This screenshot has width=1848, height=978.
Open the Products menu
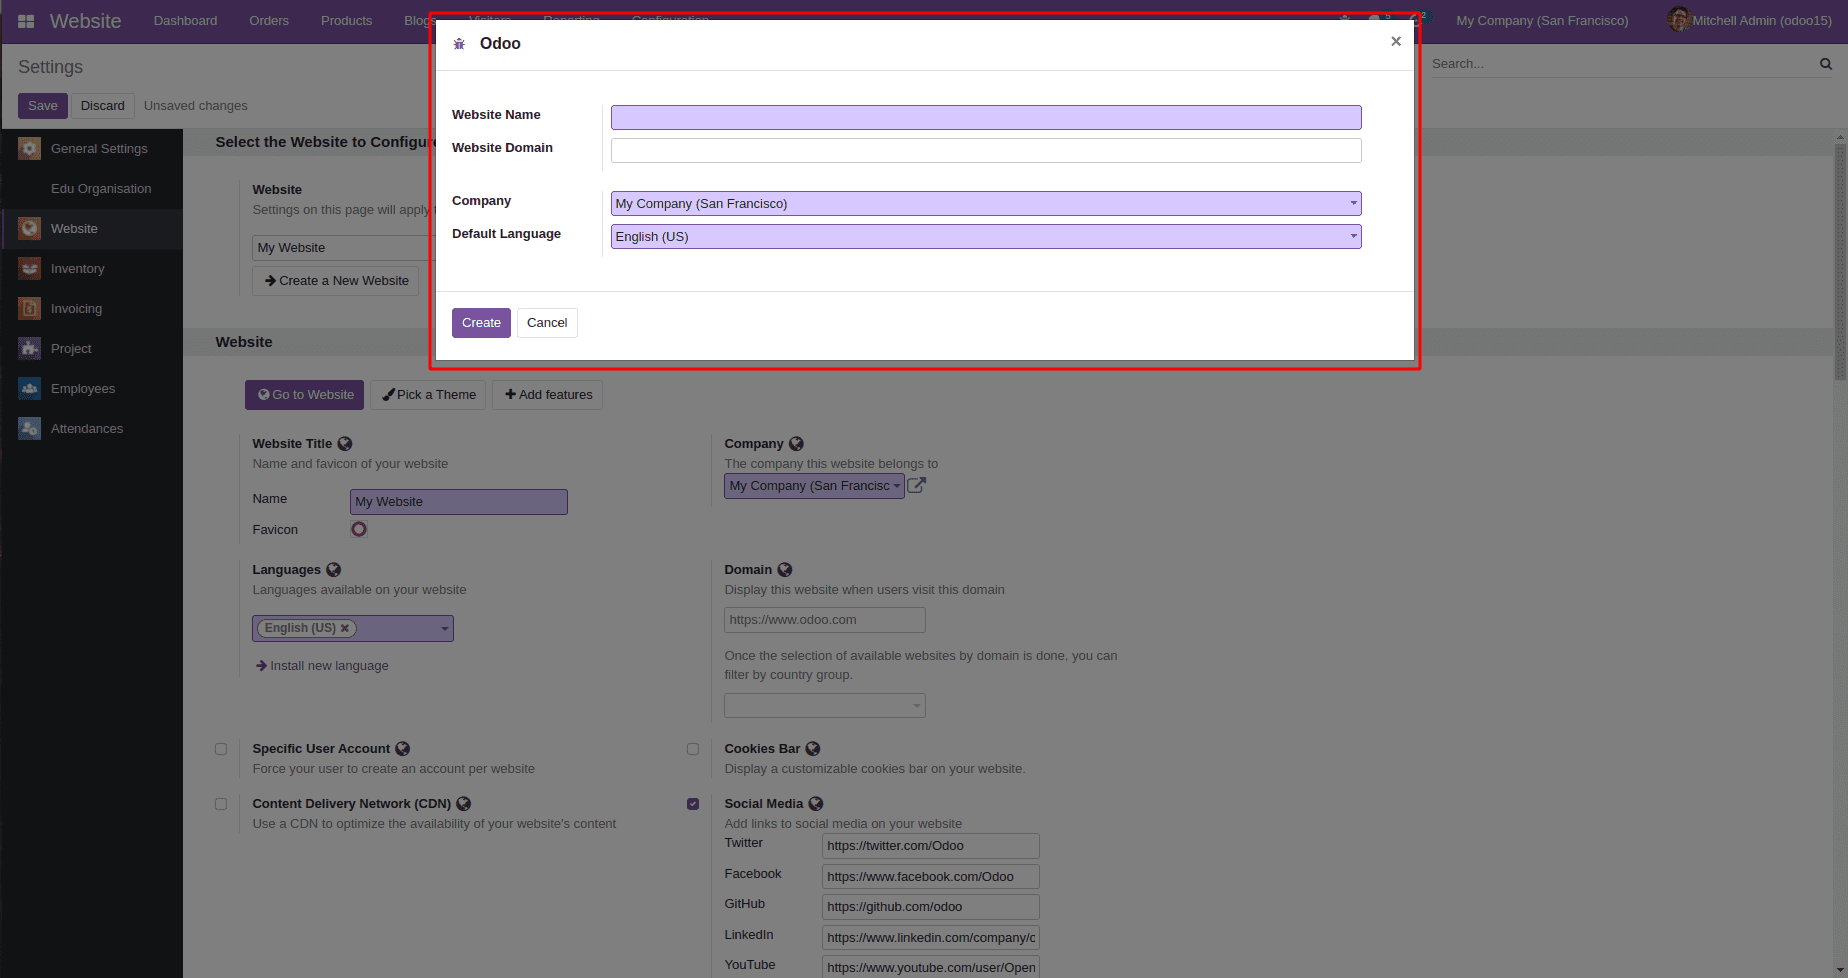click(346, 21)
